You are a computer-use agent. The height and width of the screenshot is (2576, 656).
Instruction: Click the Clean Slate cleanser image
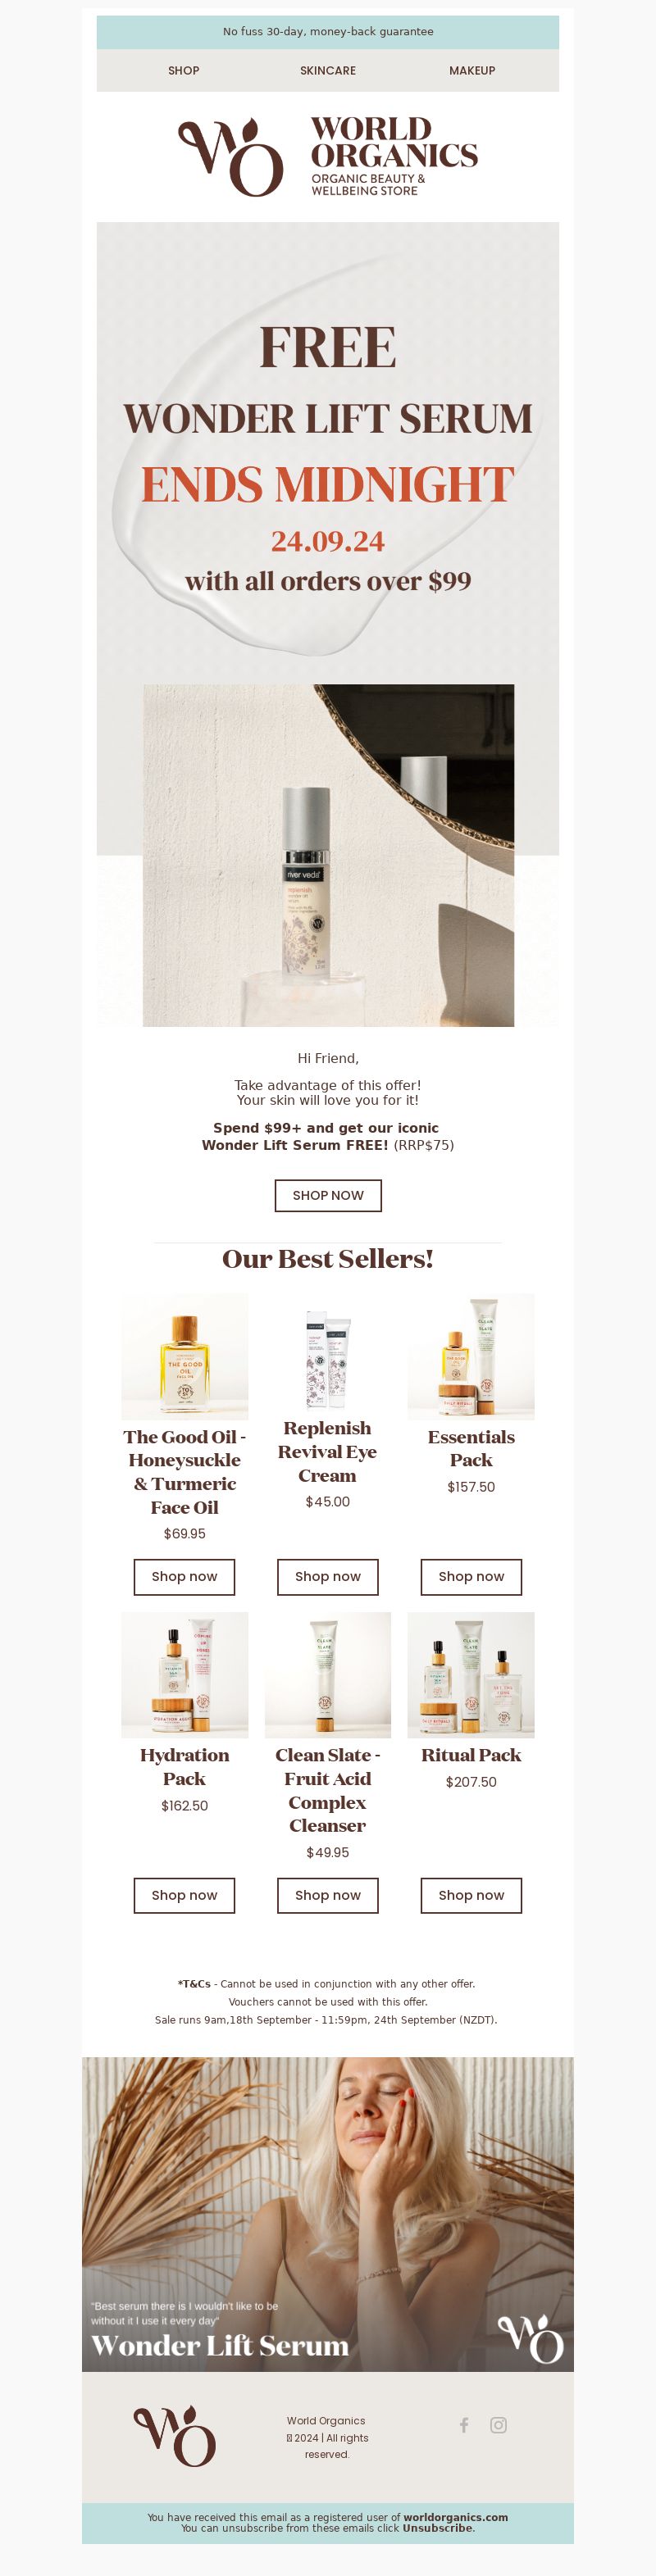click(x=328, y=1675)
